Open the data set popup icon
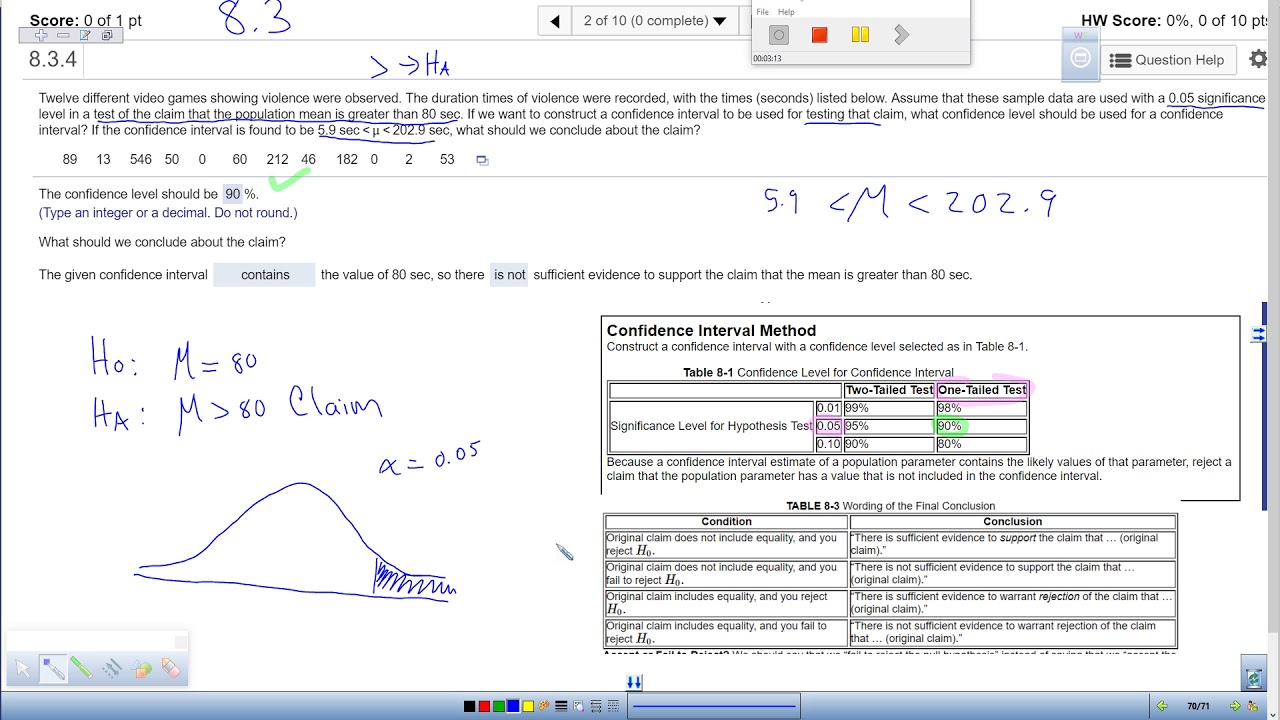 tap(482, 160)
